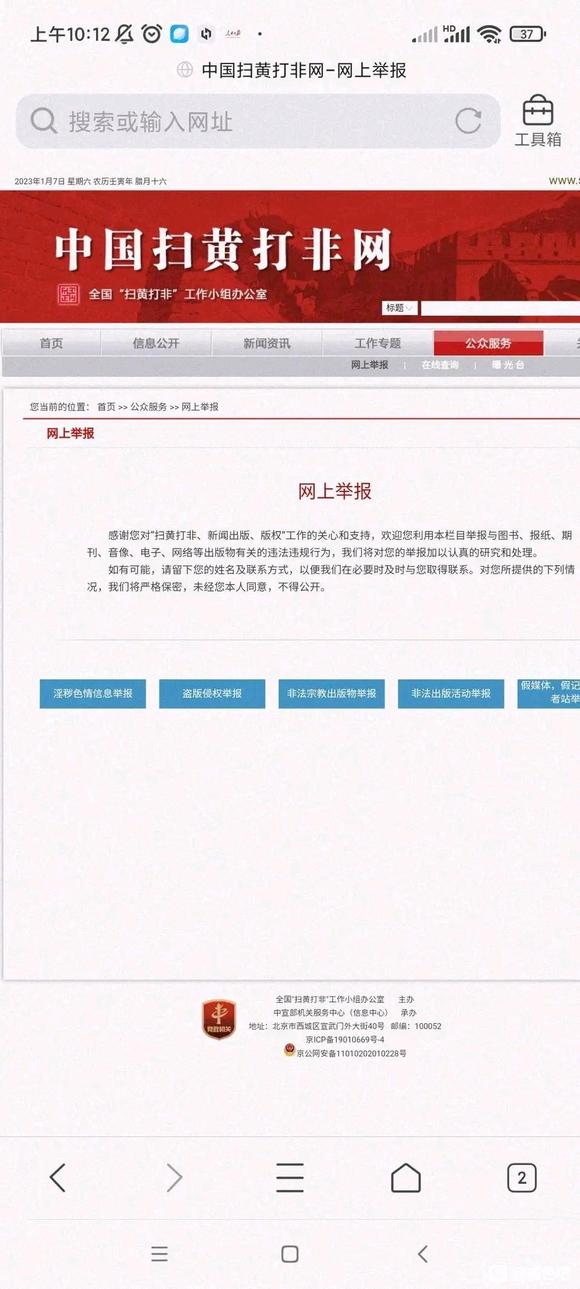Click 公众服务 in the breadcrumb
580x1289 pixels.
(149, 407)
